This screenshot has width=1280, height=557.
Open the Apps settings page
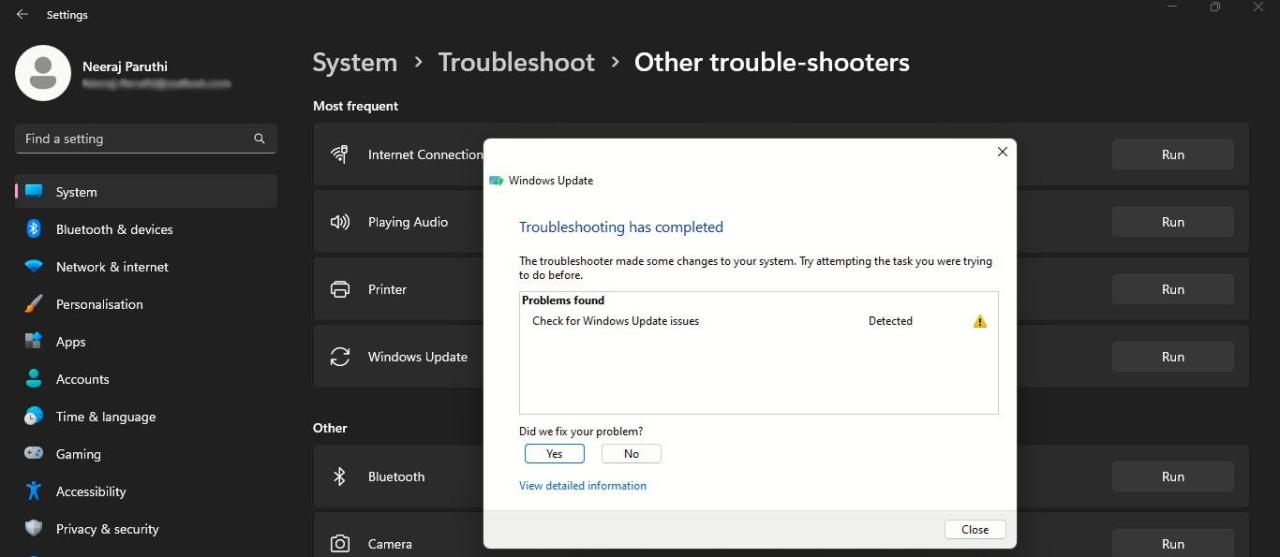(146, 341)
